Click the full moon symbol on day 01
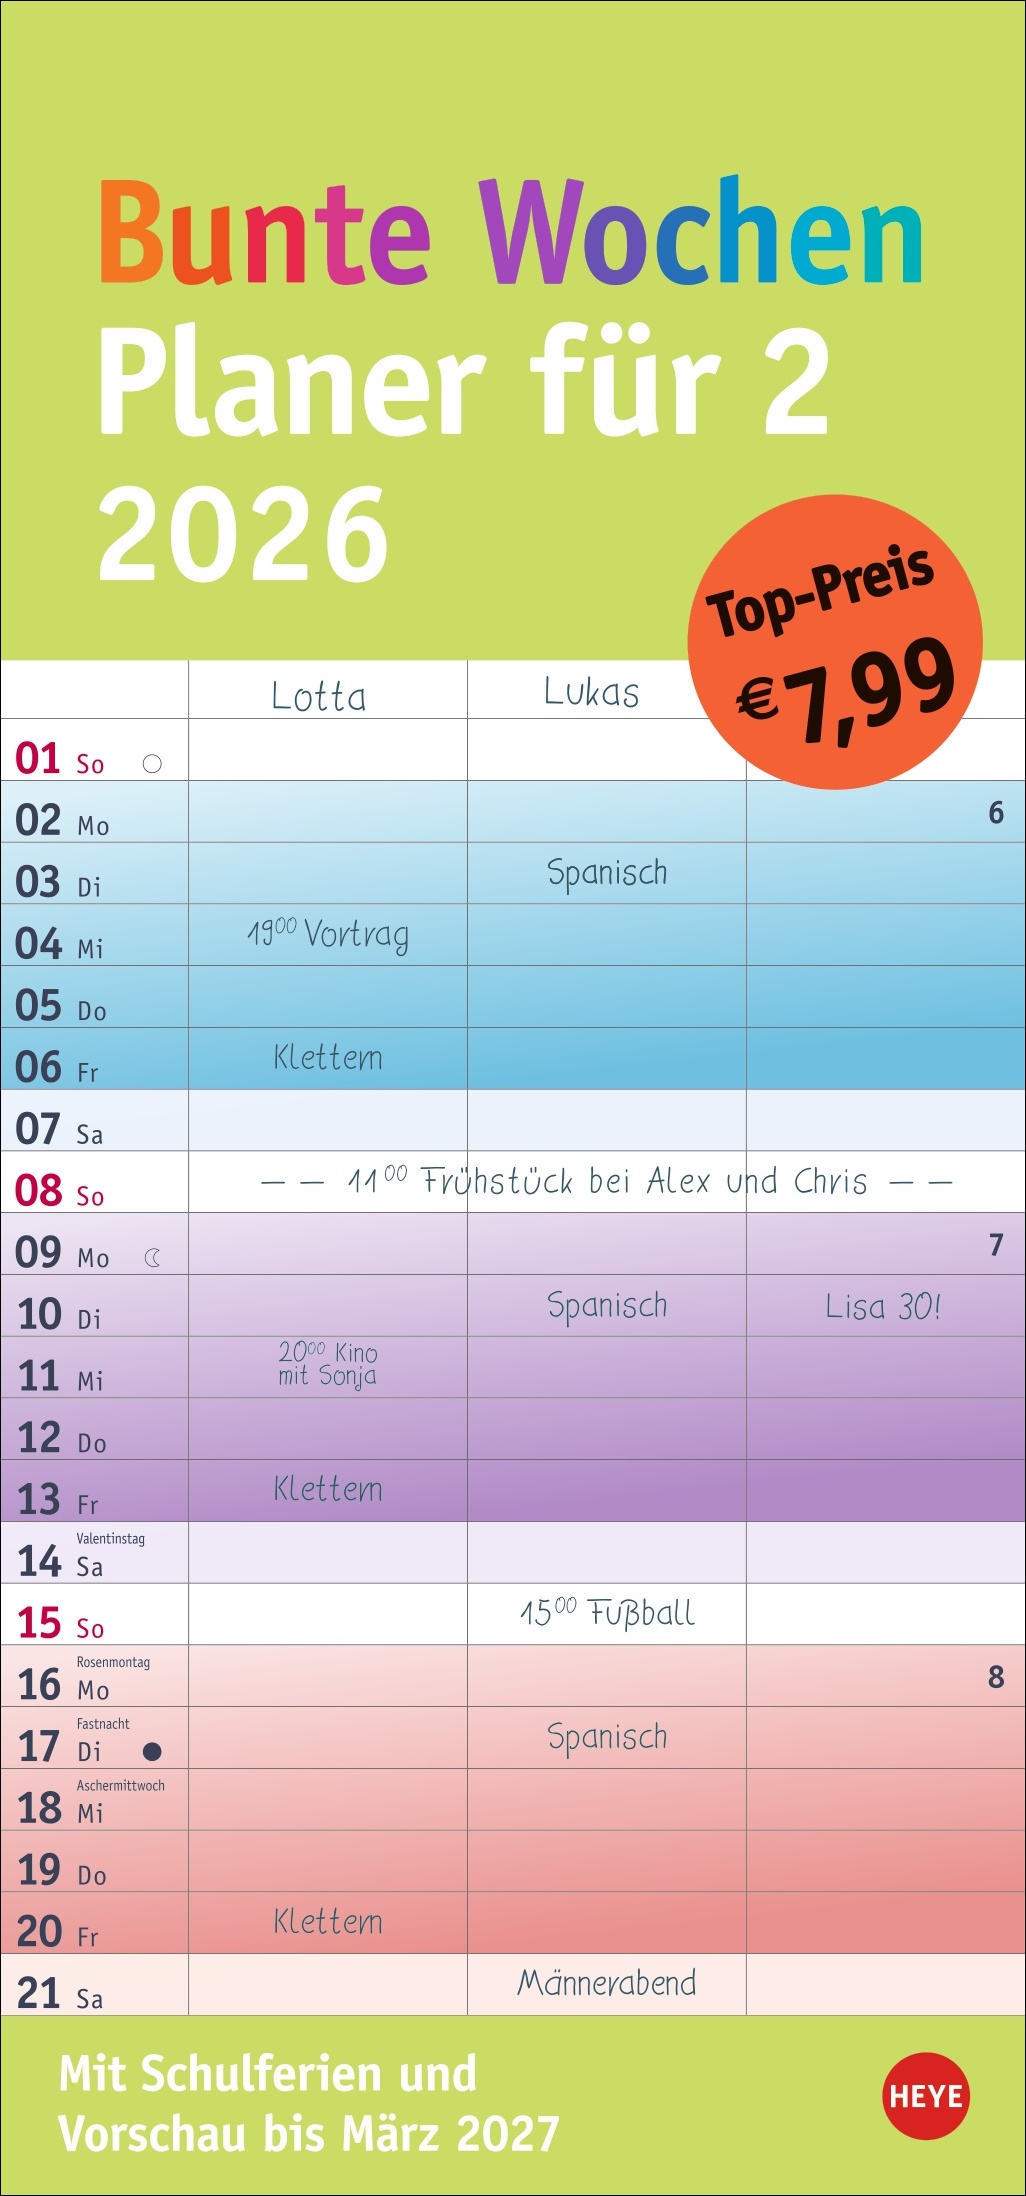The width and height of the screenshot is (1026, 2196). pyautogui.click(x=152, y=764)
